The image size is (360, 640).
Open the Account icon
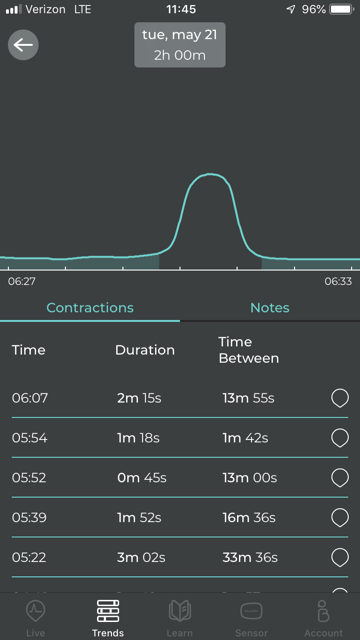[x=323, y=611]
